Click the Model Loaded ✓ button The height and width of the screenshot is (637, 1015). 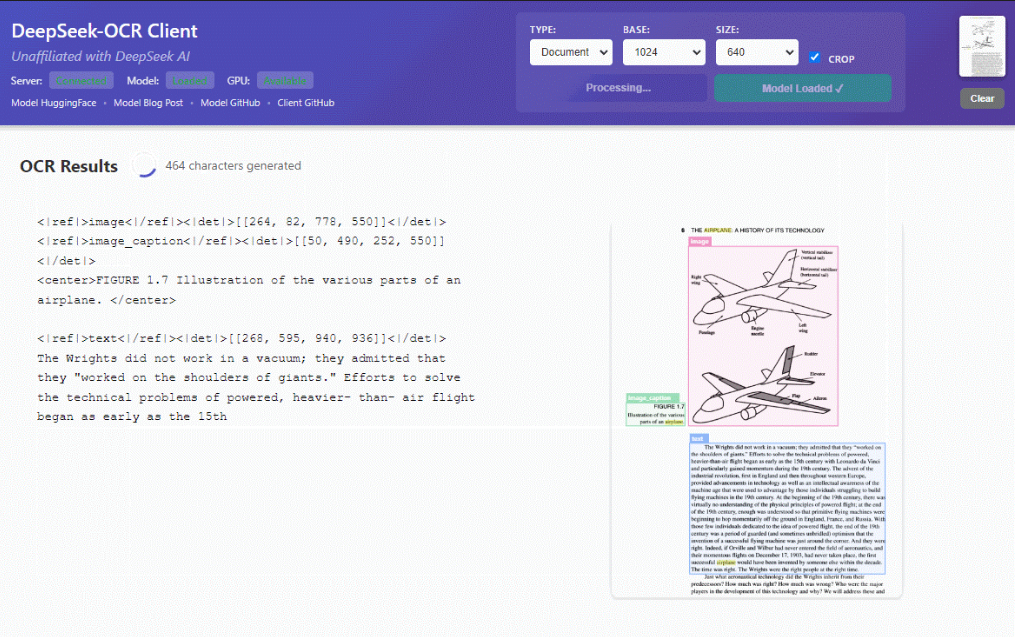tap(802, 88)
